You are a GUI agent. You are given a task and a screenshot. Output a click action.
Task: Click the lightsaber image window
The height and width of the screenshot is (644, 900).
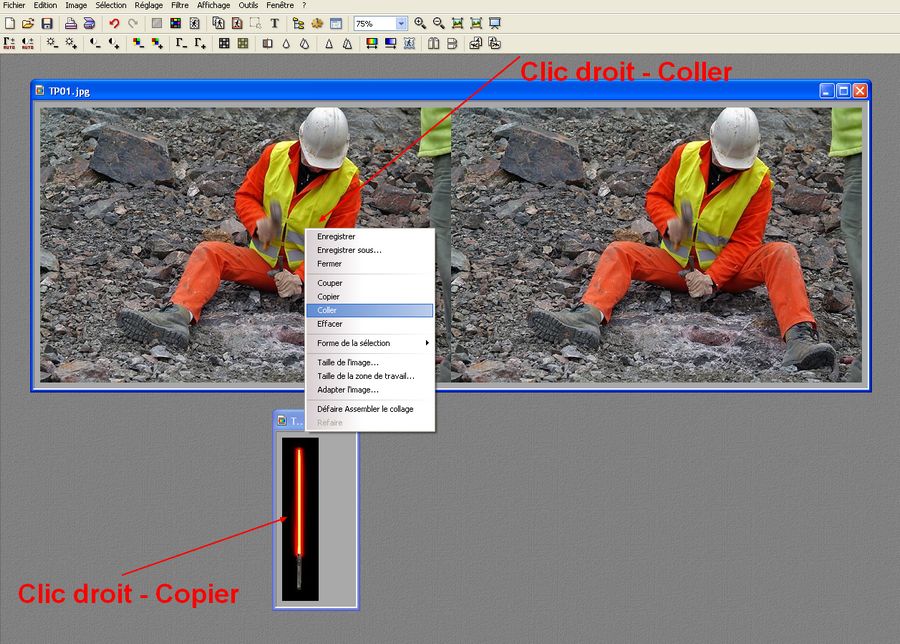[300, 520]
